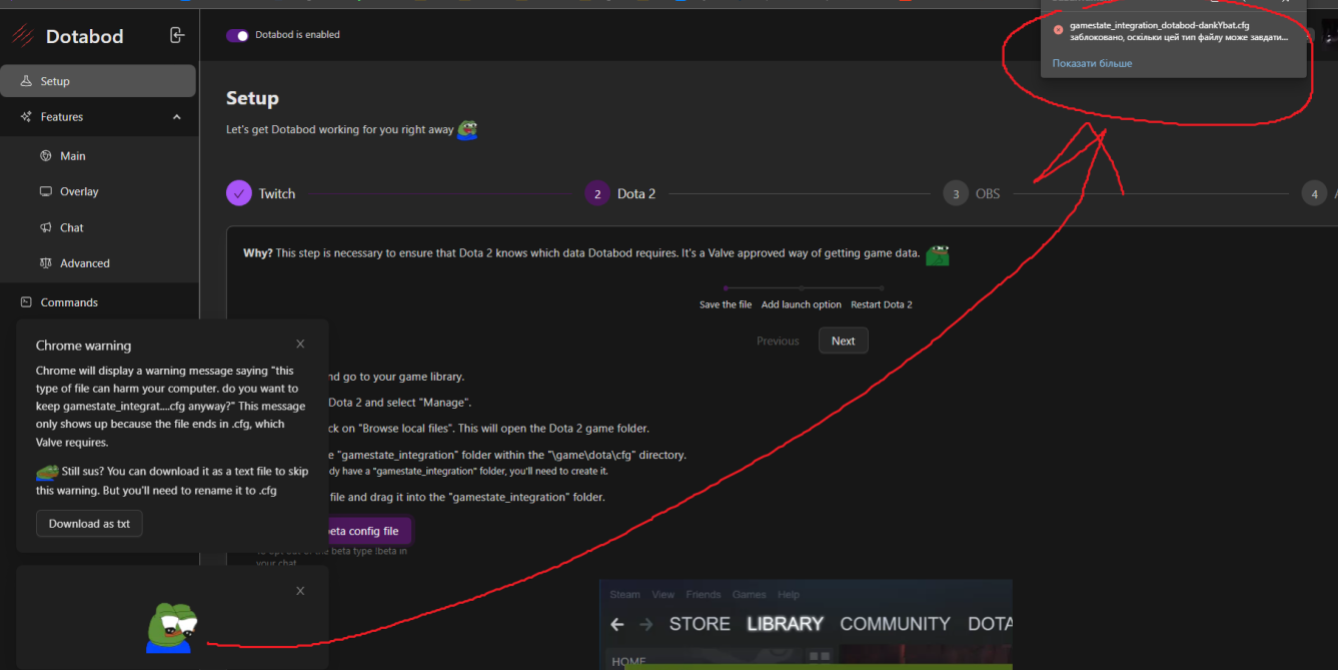Click the red Dotabod logo
Screen dimensions: 1338x670
click(x=23, y=35)
